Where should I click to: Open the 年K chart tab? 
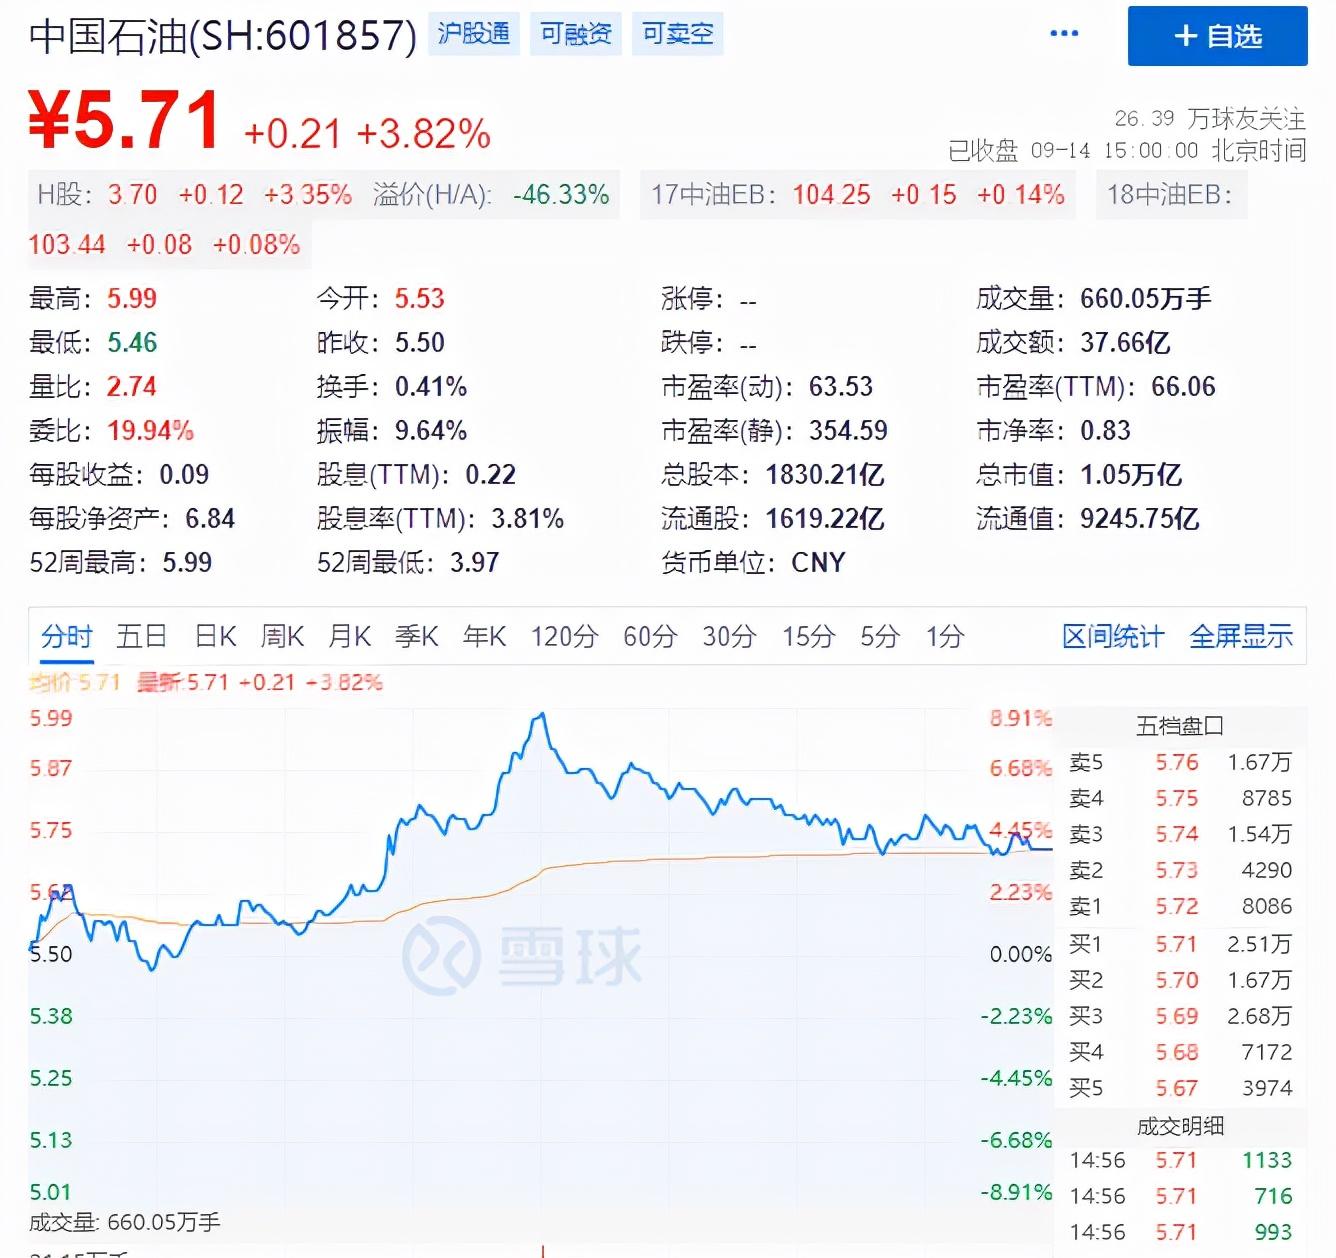tap(484, 637)
